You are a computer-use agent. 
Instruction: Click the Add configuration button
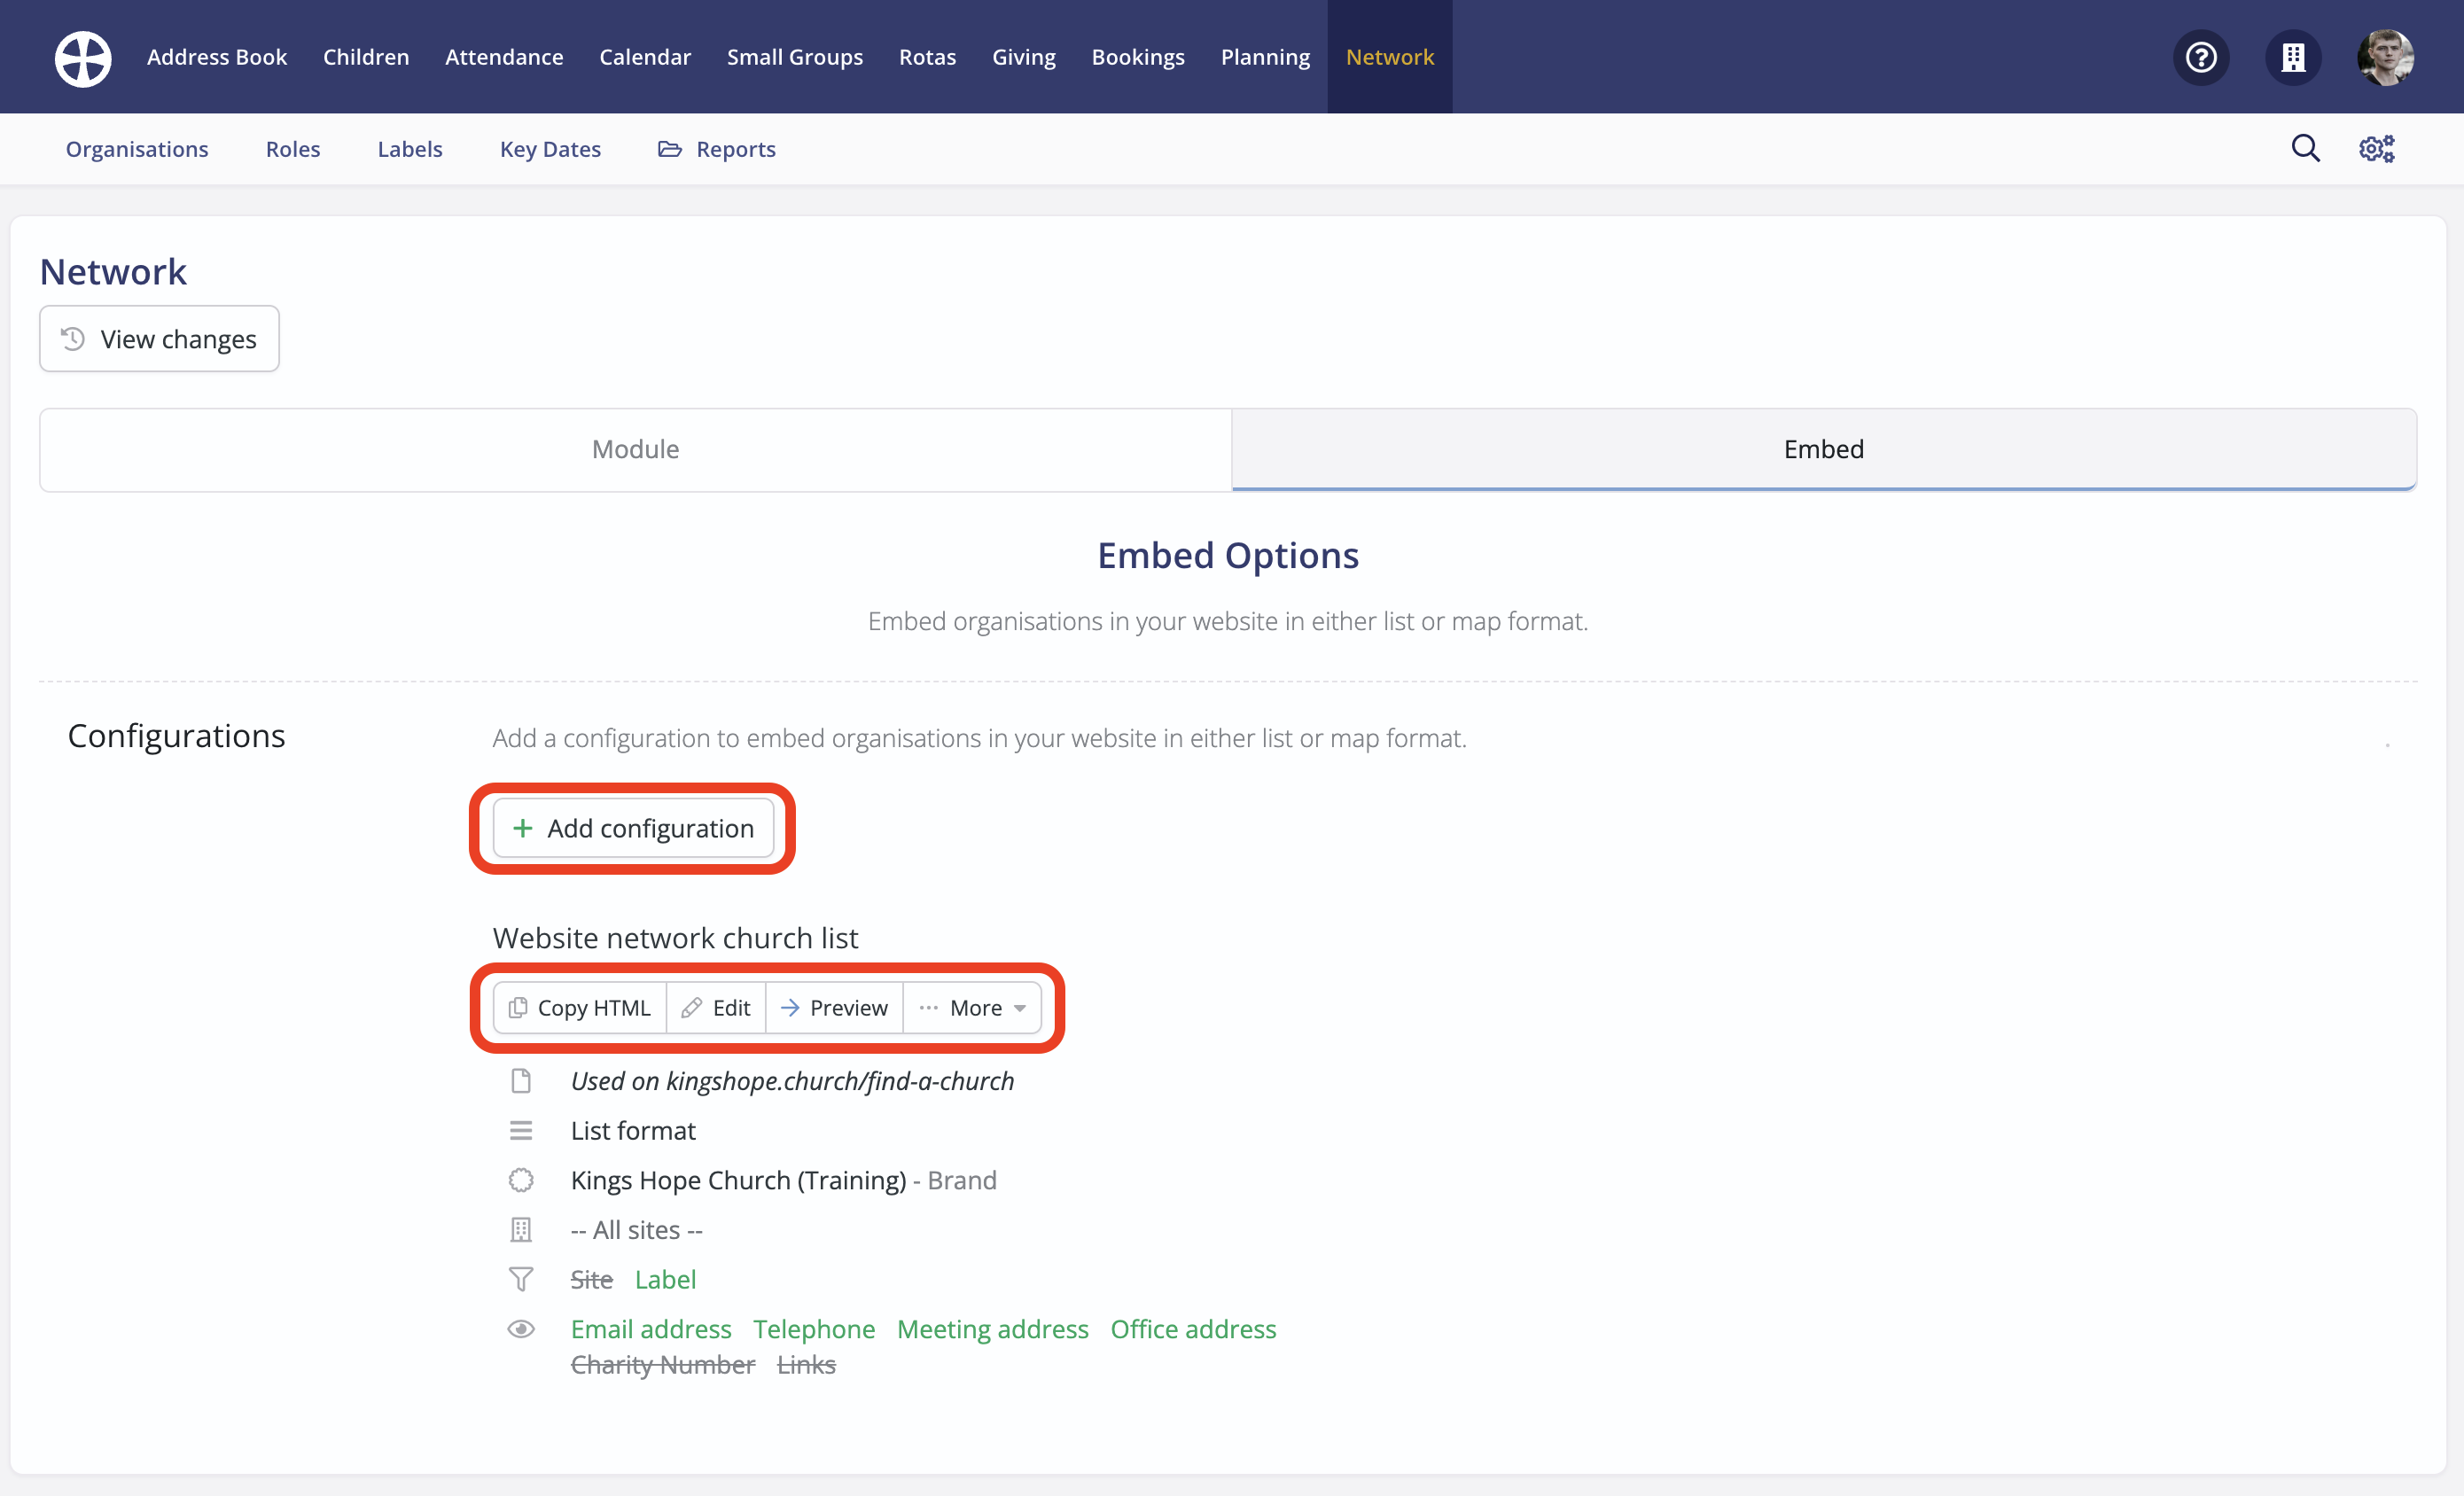pos(634,828)
